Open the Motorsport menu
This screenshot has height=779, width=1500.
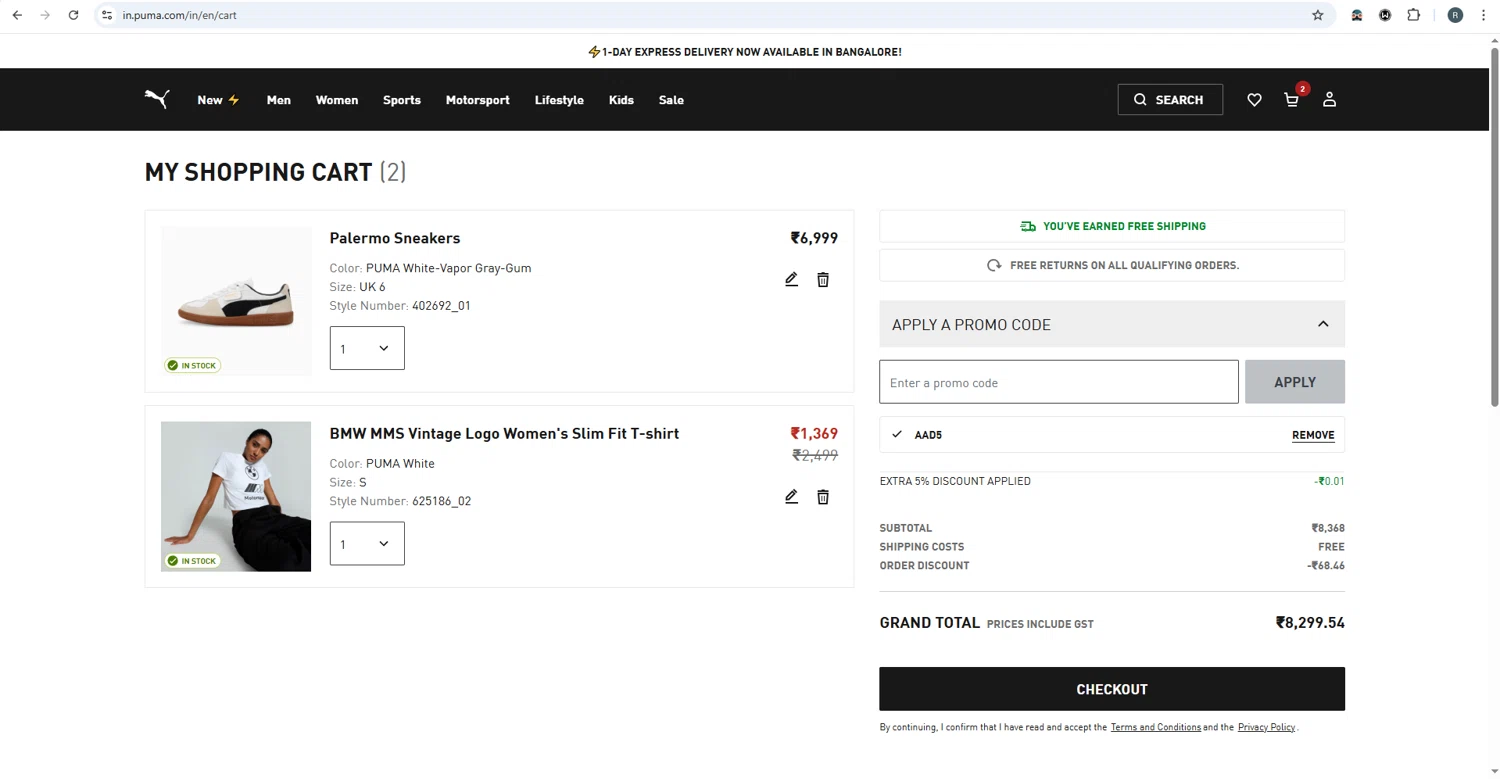point(477,100)
